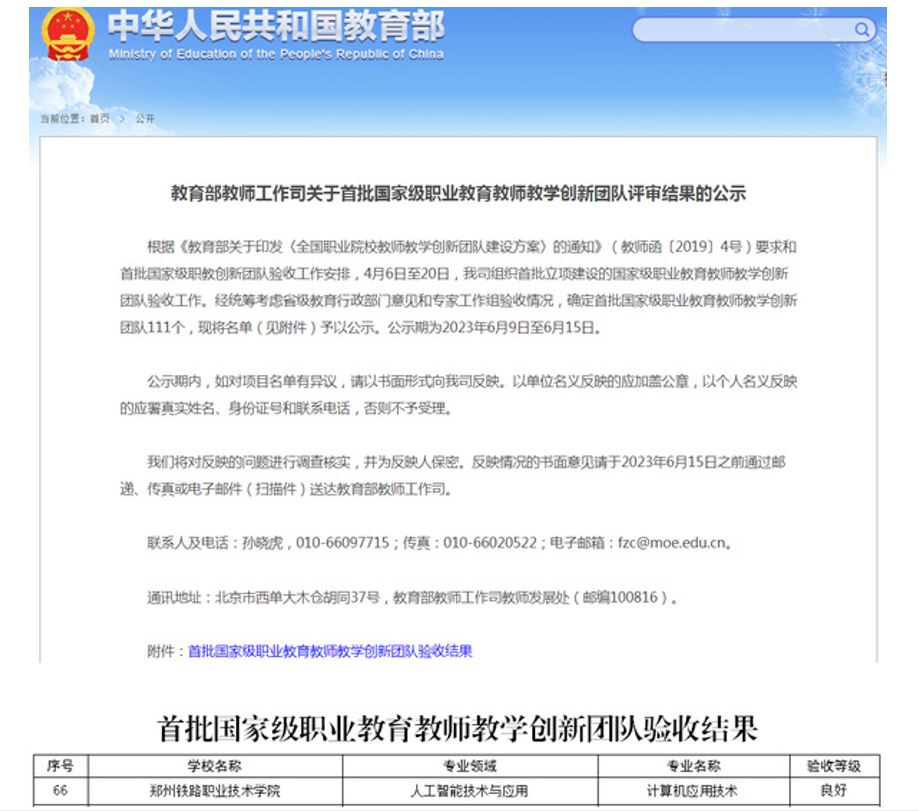This screenshot has width=919, height=811.
Task: Select the 验收等级 column header
Action: [834, 767]
